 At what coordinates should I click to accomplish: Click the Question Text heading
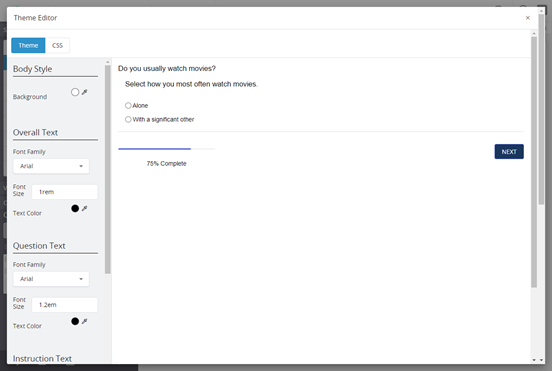(x=39, y=246)
